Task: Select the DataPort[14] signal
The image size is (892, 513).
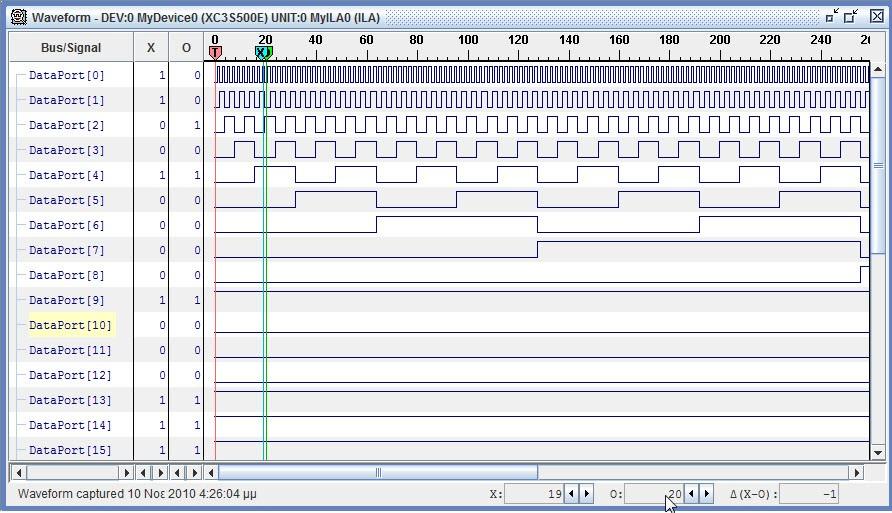Action: pyautogui.click(x=70, y=425)
